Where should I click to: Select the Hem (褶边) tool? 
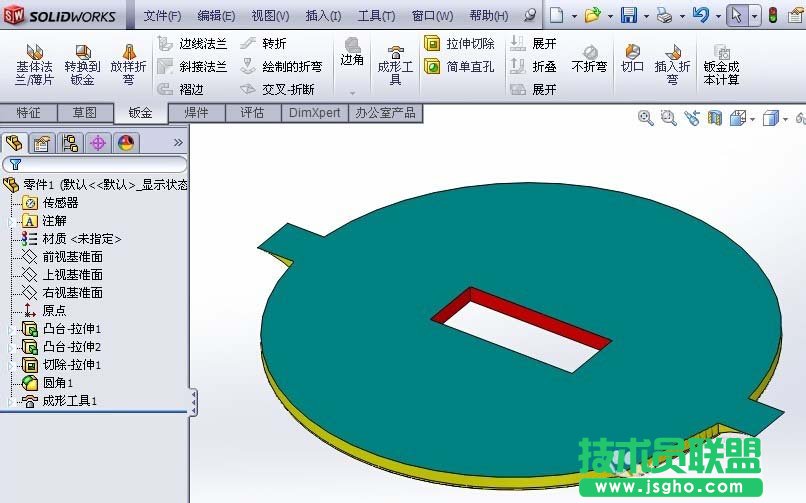tap(180, 89)
